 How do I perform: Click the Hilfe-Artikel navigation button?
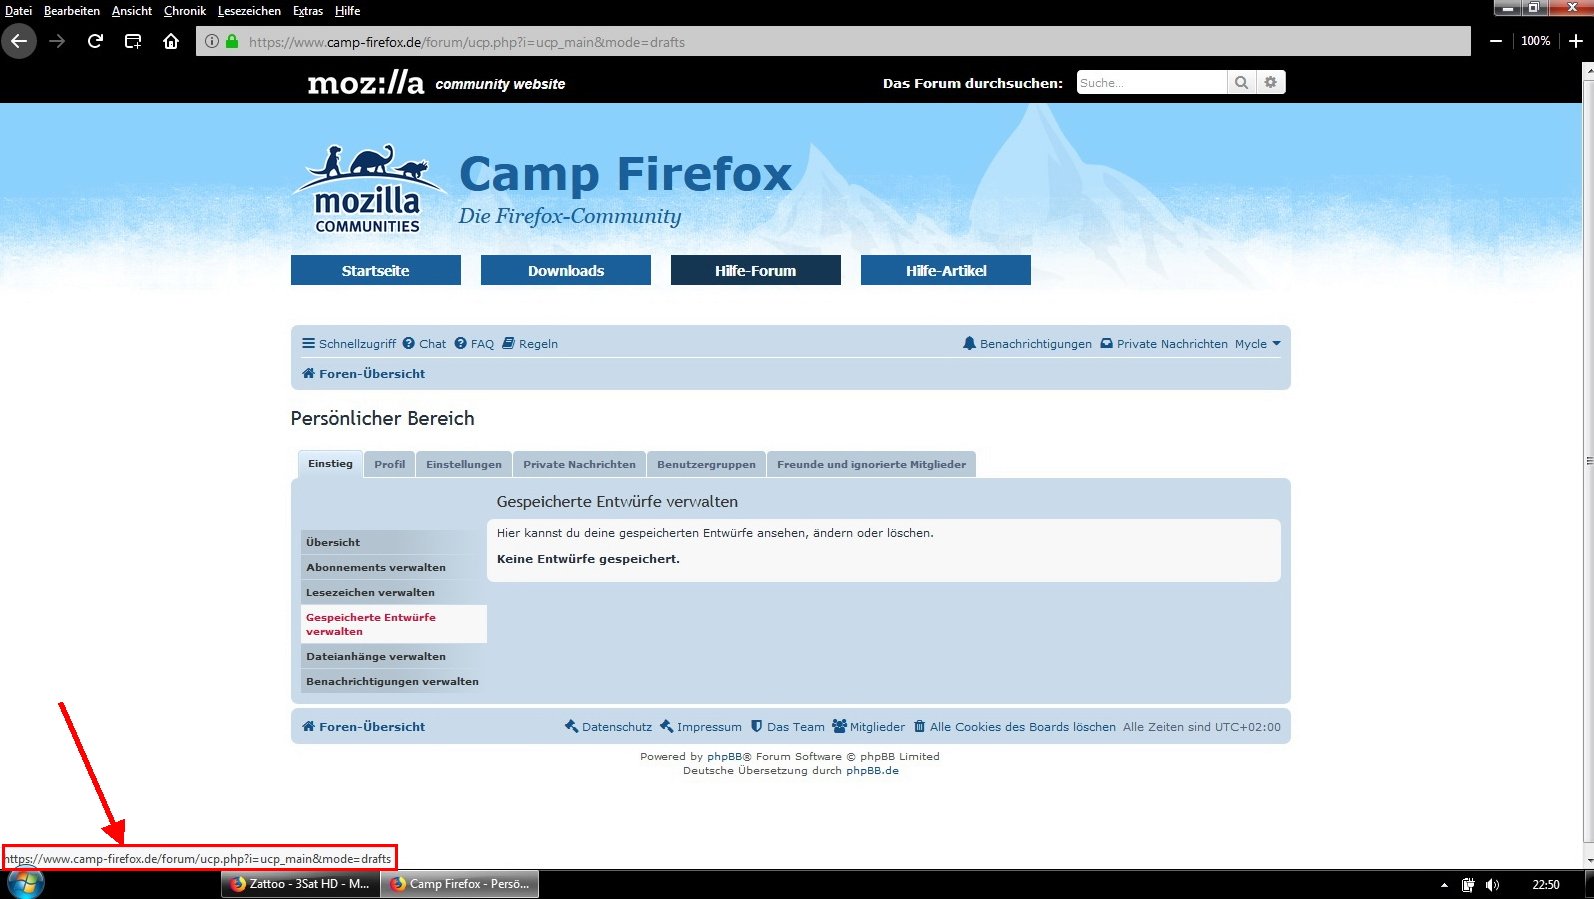coord(946,270)
